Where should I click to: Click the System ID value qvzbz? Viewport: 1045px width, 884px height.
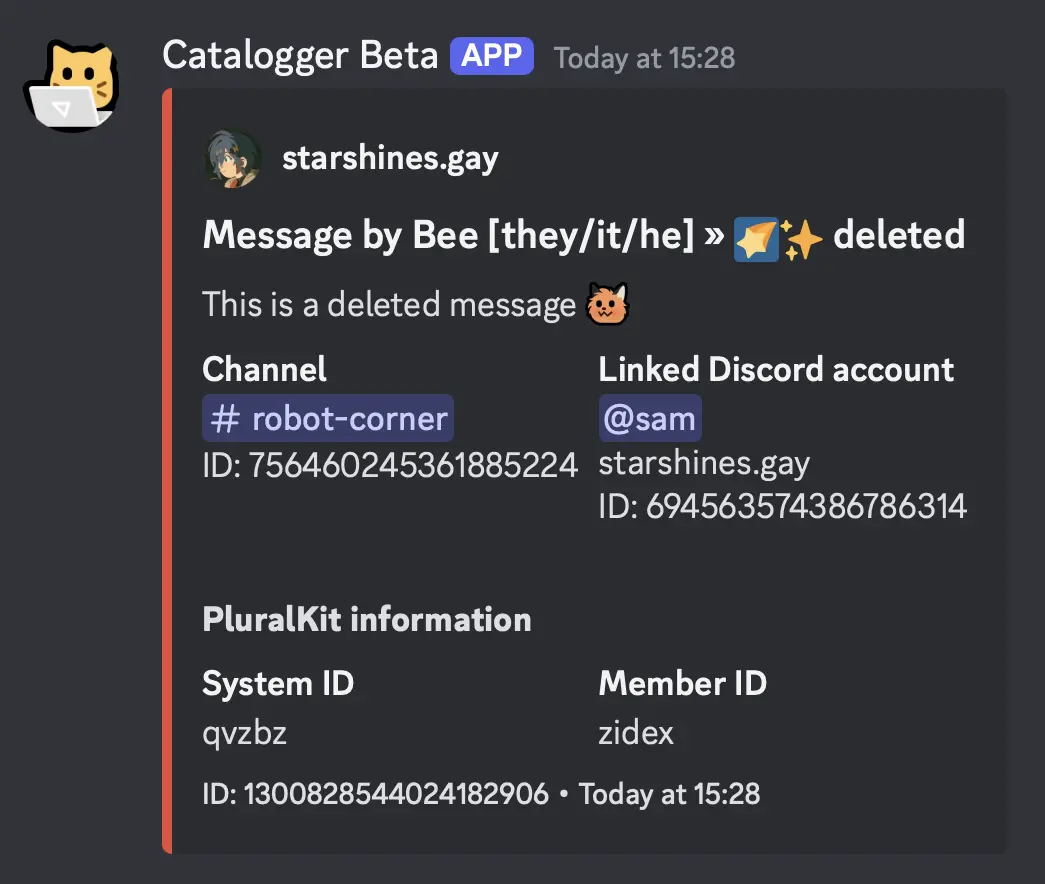[245, 734]
